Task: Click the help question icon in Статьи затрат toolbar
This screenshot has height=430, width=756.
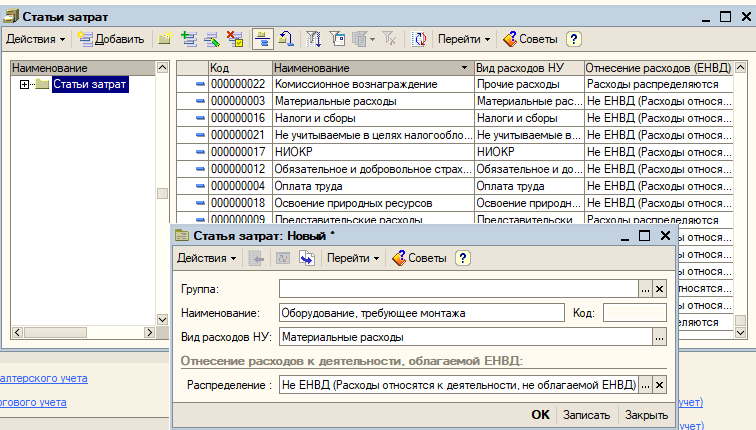Action: 573,39
